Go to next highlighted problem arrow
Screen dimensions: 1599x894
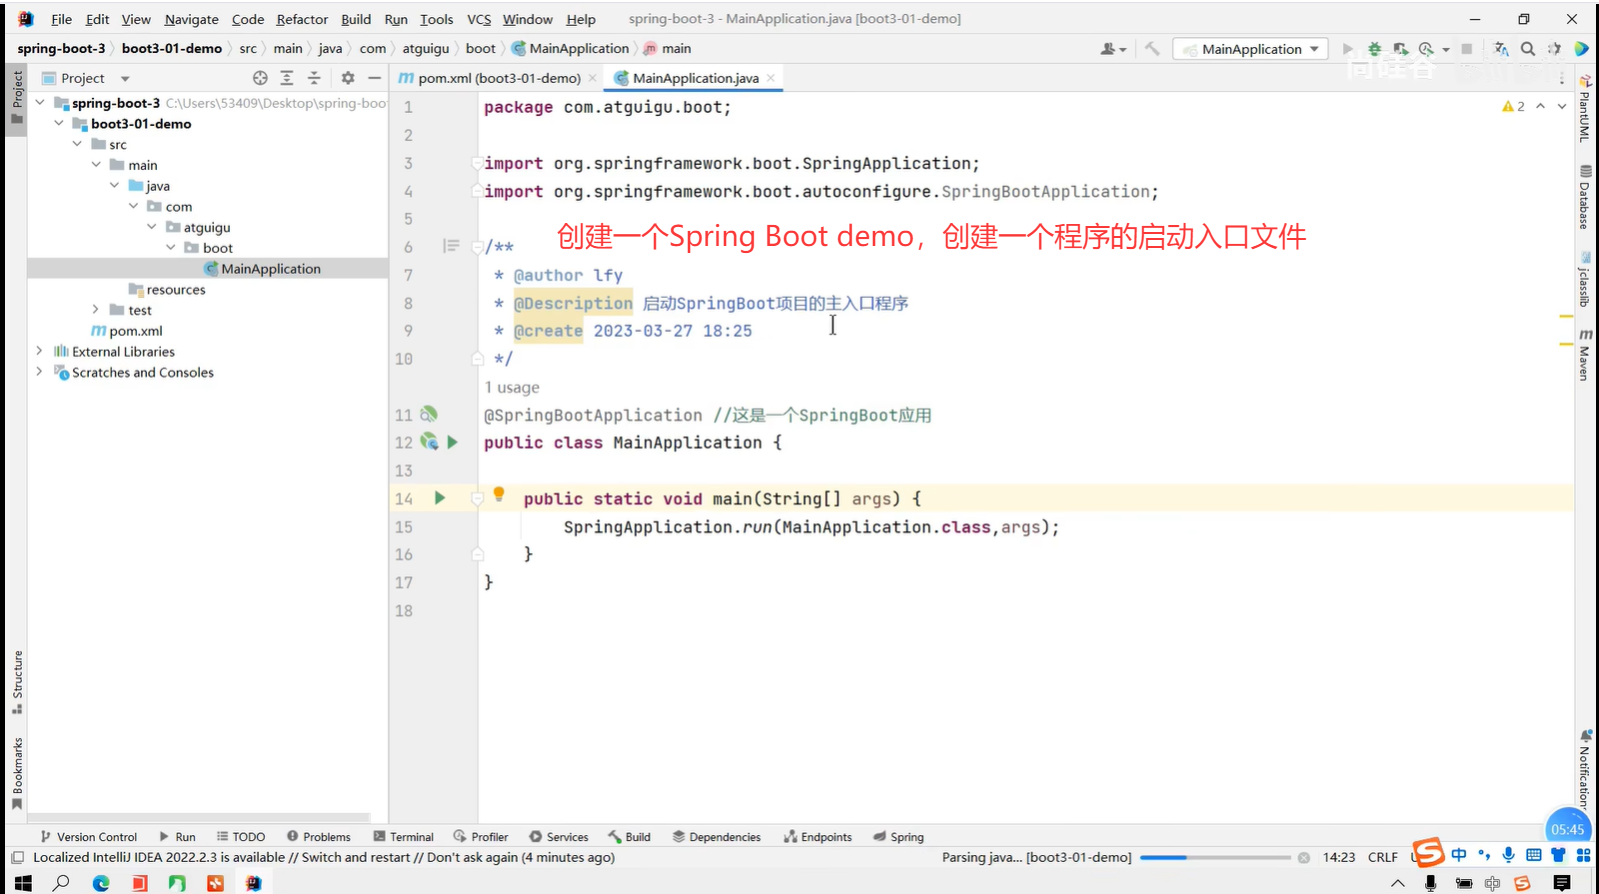pos(1562,106)
